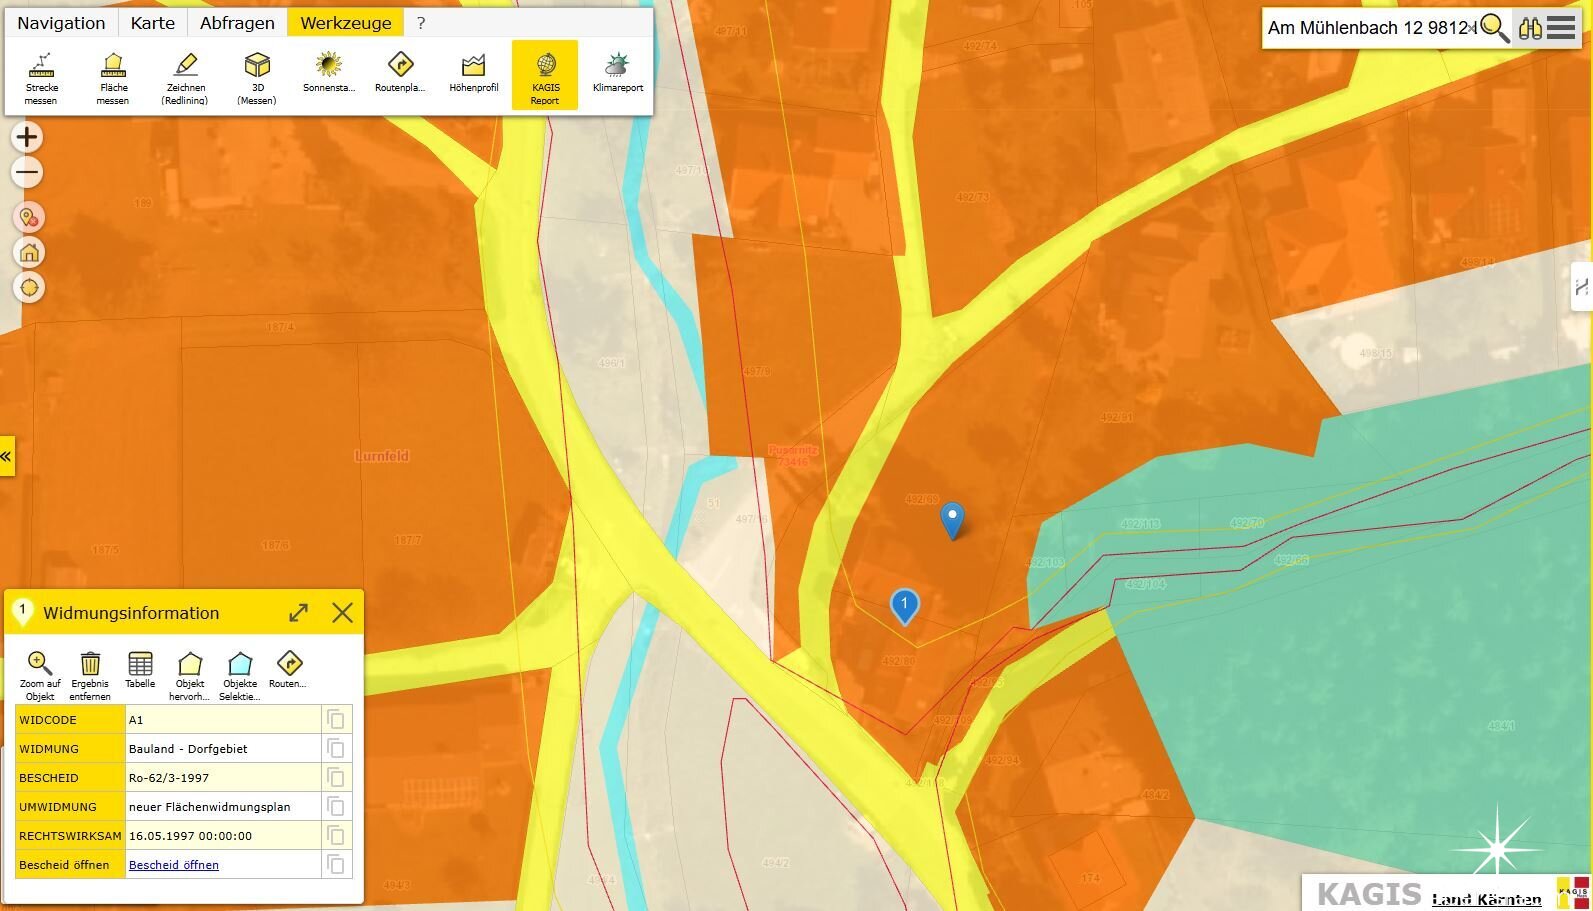Open the Höhenprofil tool

(x=473, y=72)
